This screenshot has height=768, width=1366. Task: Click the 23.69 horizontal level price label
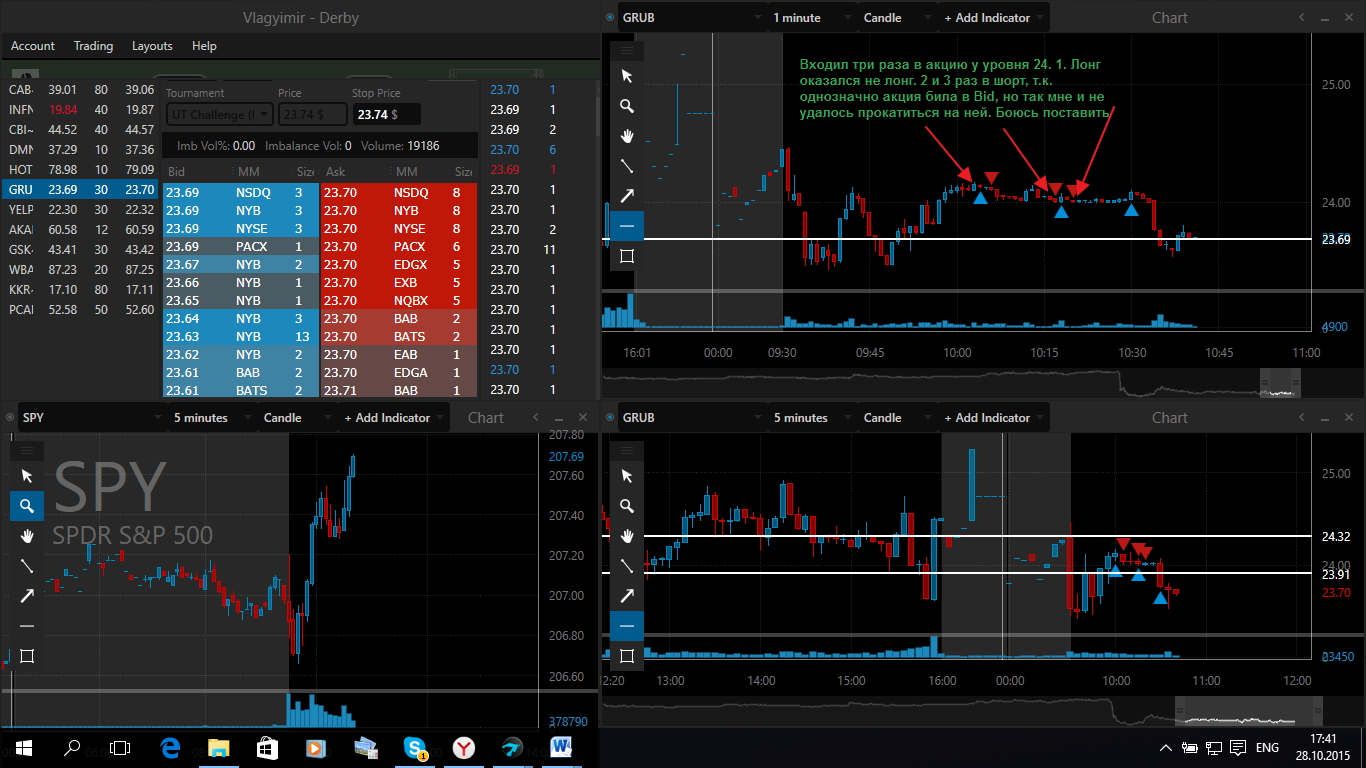[1336, 239]
